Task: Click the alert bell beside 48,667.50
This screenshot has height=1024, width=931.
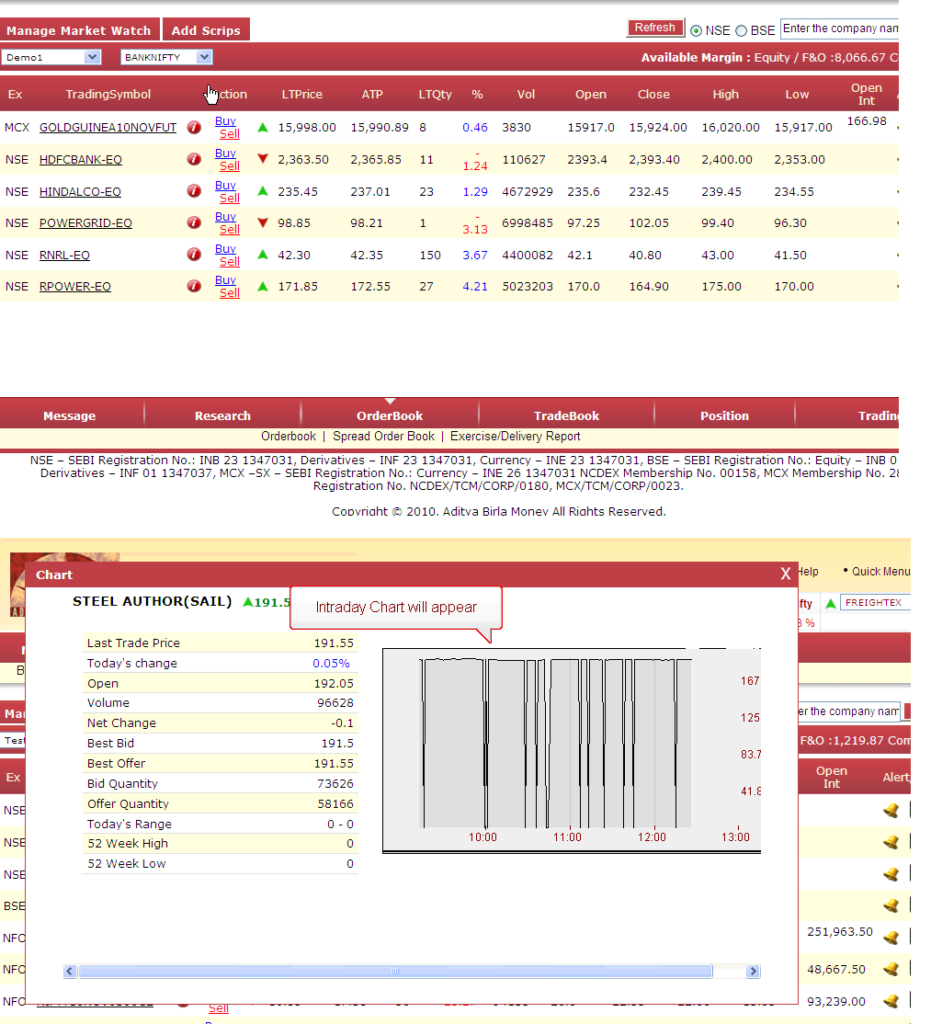Action: point(889,969)
